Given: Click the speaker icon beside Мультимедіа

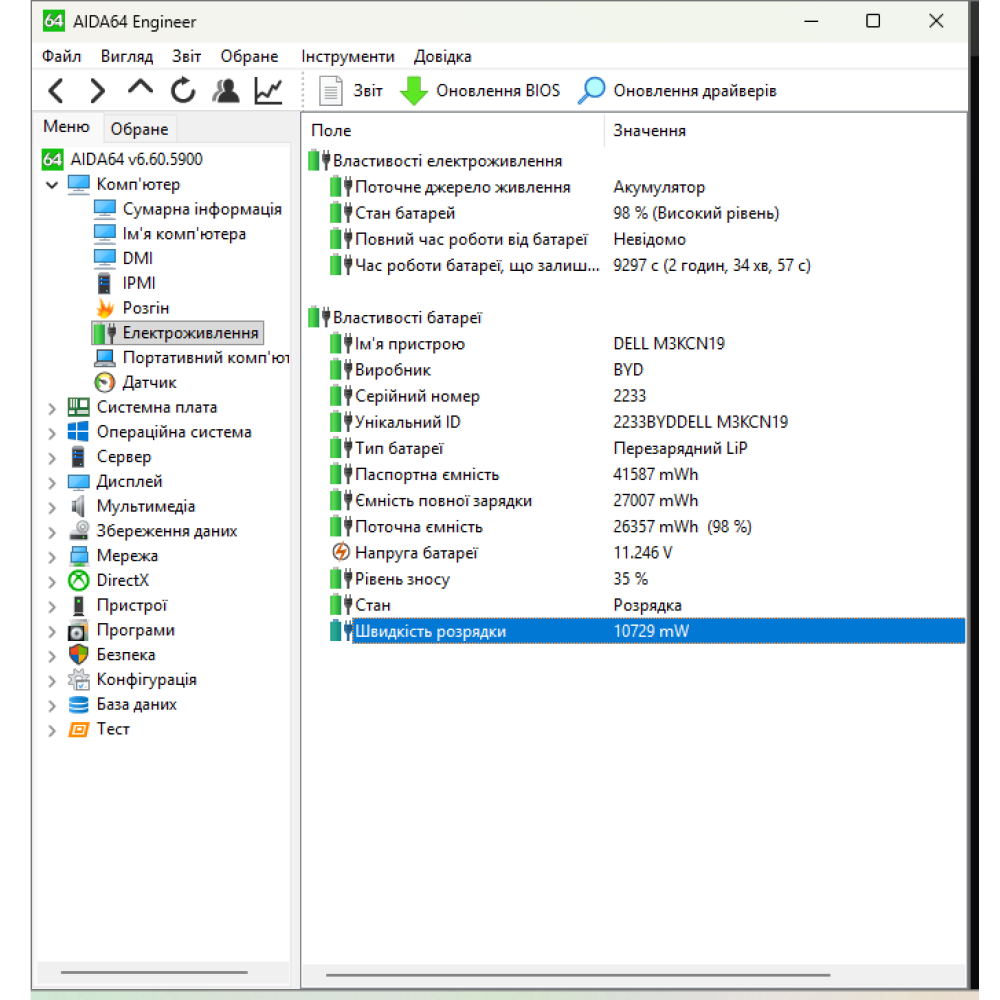Looking at the screenshot, I should 78,506.
